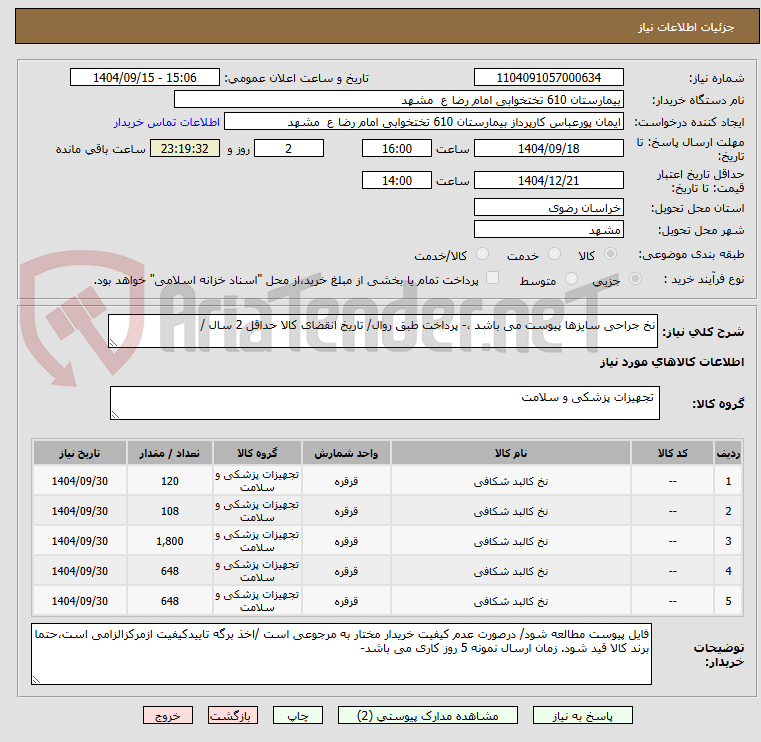Screen dimensions: 761x742
Task: Click the response deadline date 1404/09/18
Action: click(x=548, y=148)
